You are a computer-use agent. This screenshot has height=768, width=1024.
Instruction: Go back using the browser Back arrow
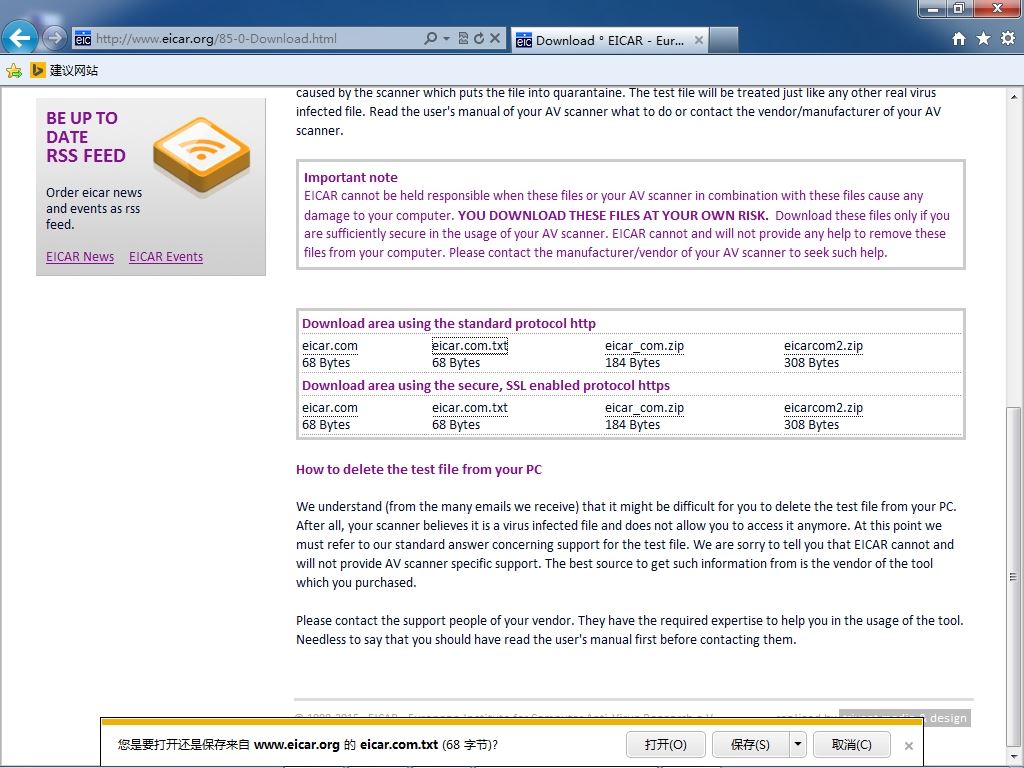(x=20, y=38)
